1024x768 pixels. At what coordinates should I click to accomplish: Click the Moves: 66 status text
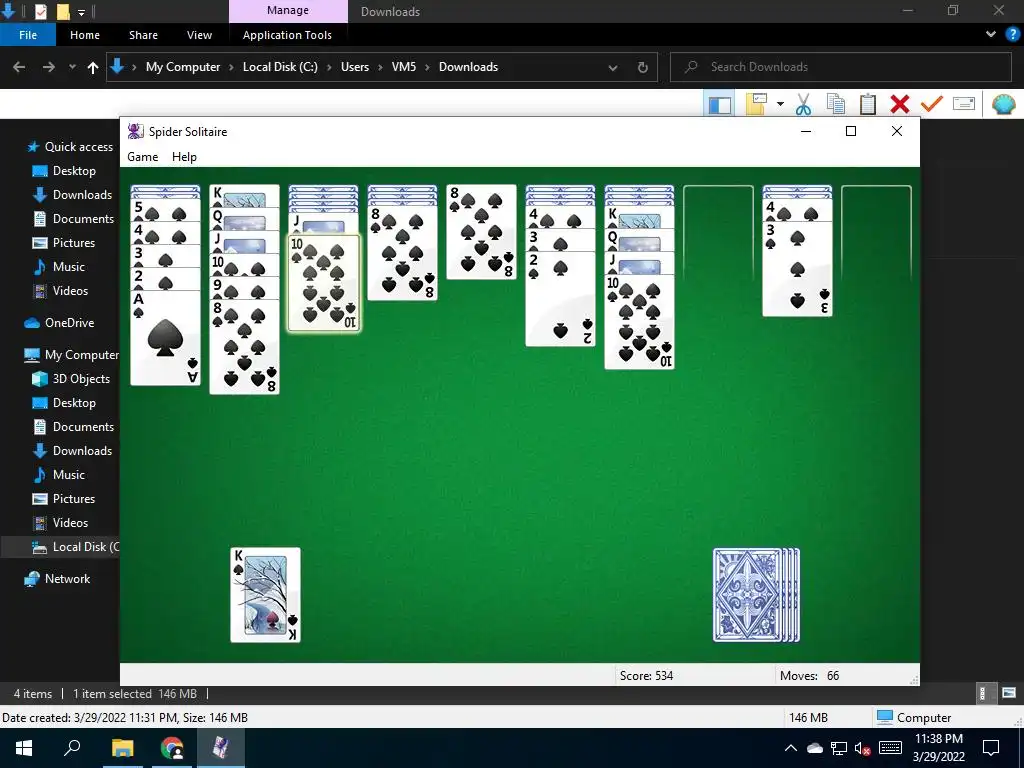click(x=809, y=676)
